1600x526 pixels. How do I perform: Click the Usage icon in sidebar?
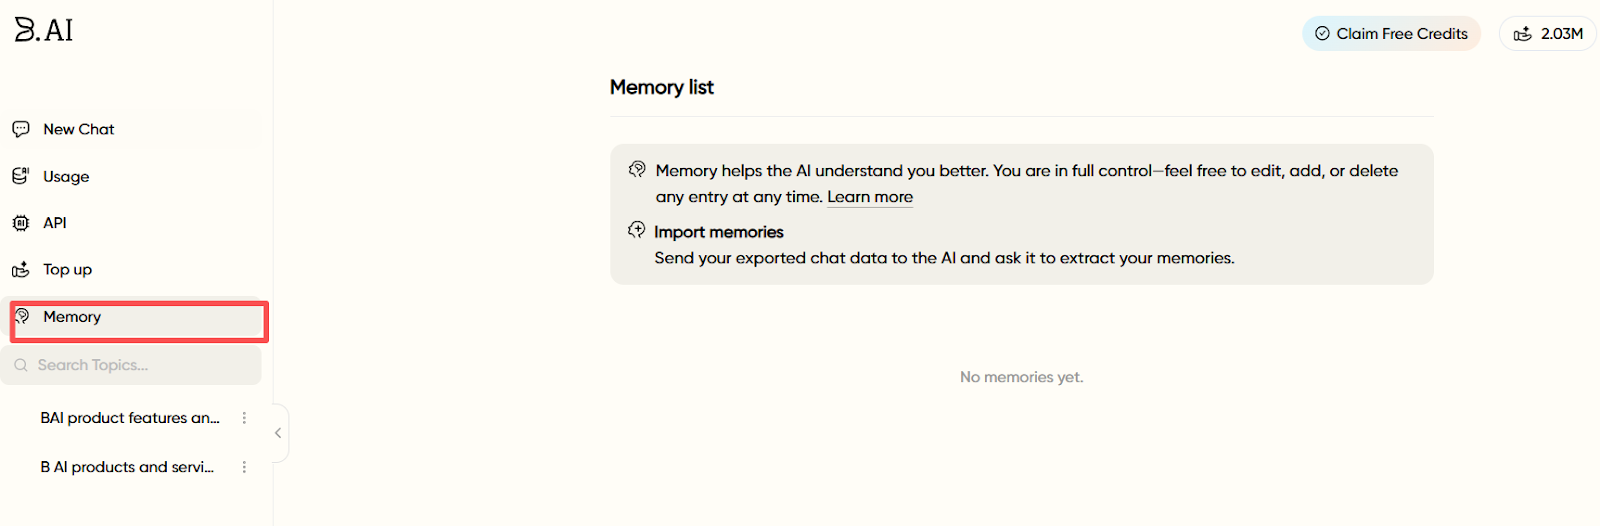click(x=21, y=176)
